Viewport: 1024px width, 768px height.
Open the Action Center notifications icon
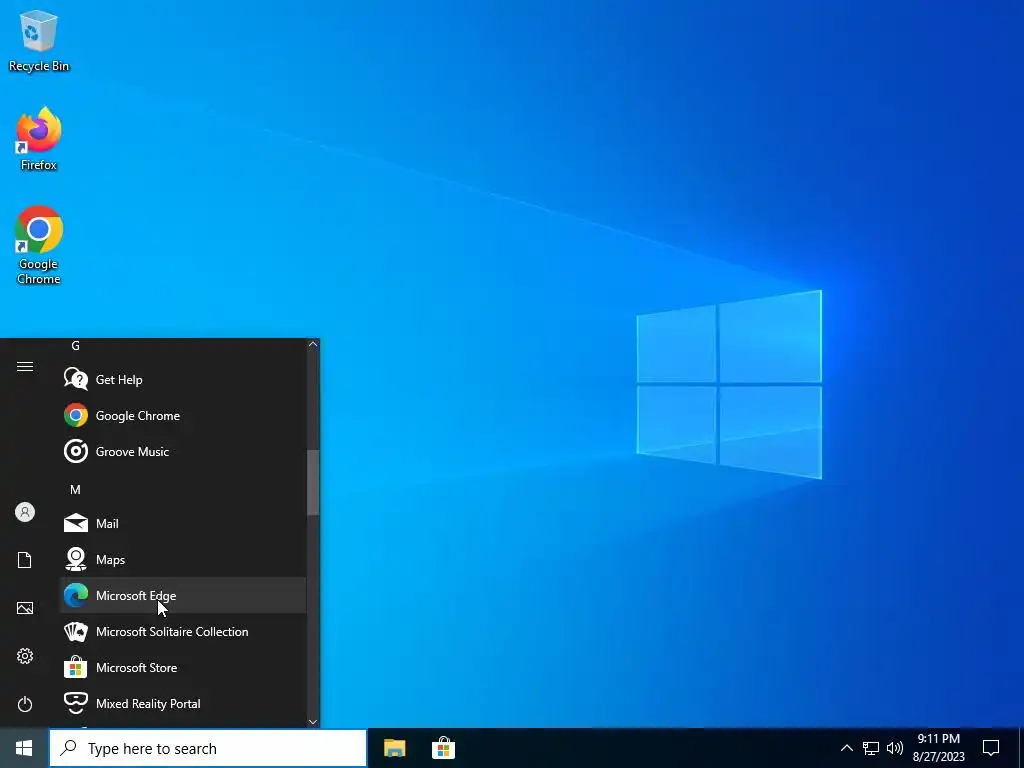coord(991,748)
